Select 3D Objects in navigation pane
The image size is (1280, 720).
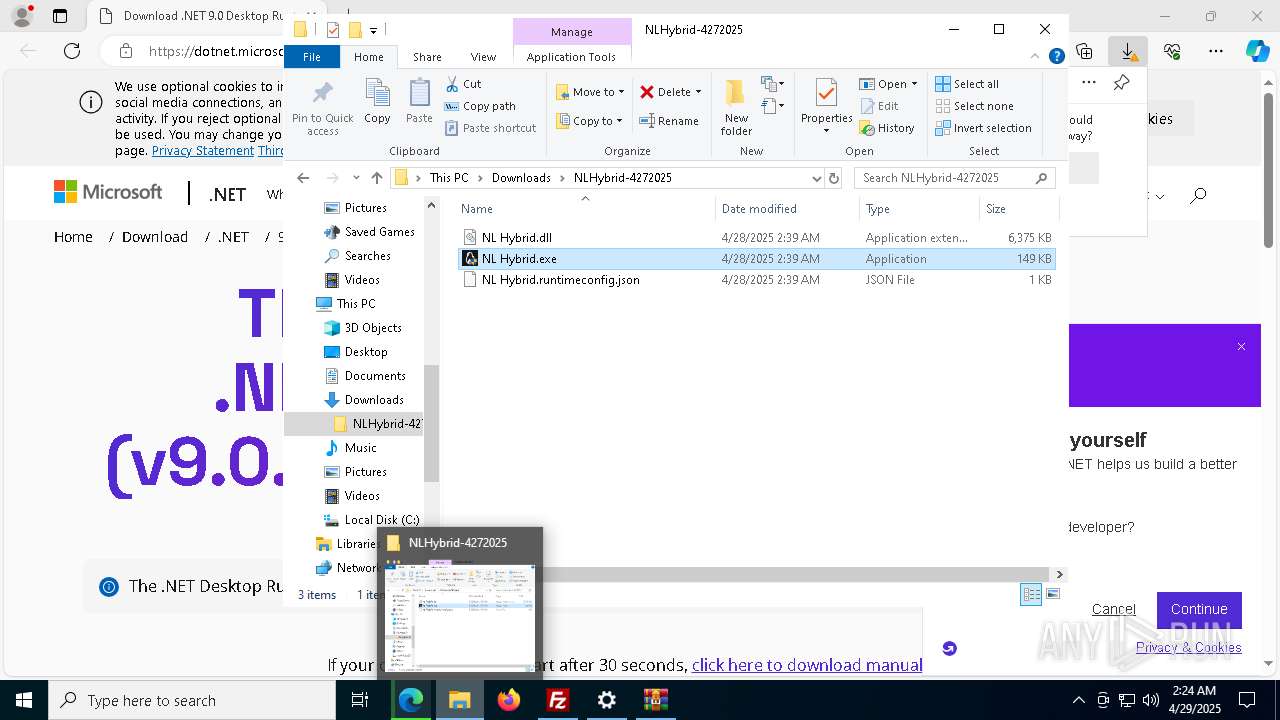coord(373,328)
